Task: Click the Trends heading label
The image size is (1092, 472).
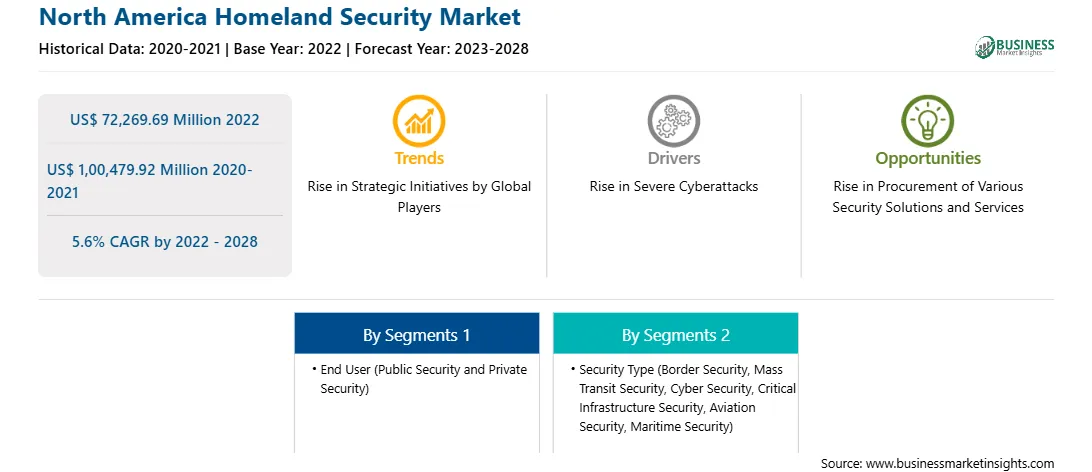Action: pos(419,158)
